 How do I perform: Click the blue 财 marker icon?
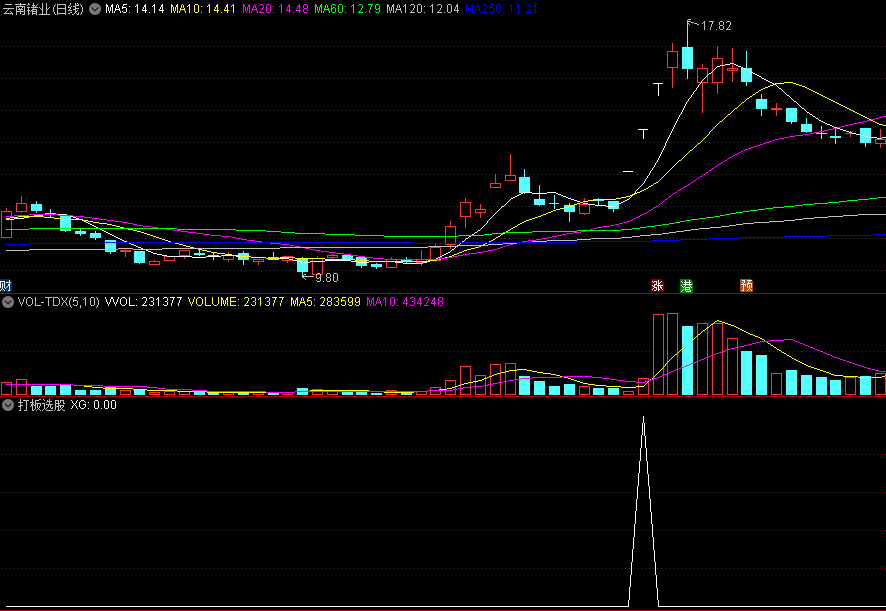(6, 285)
